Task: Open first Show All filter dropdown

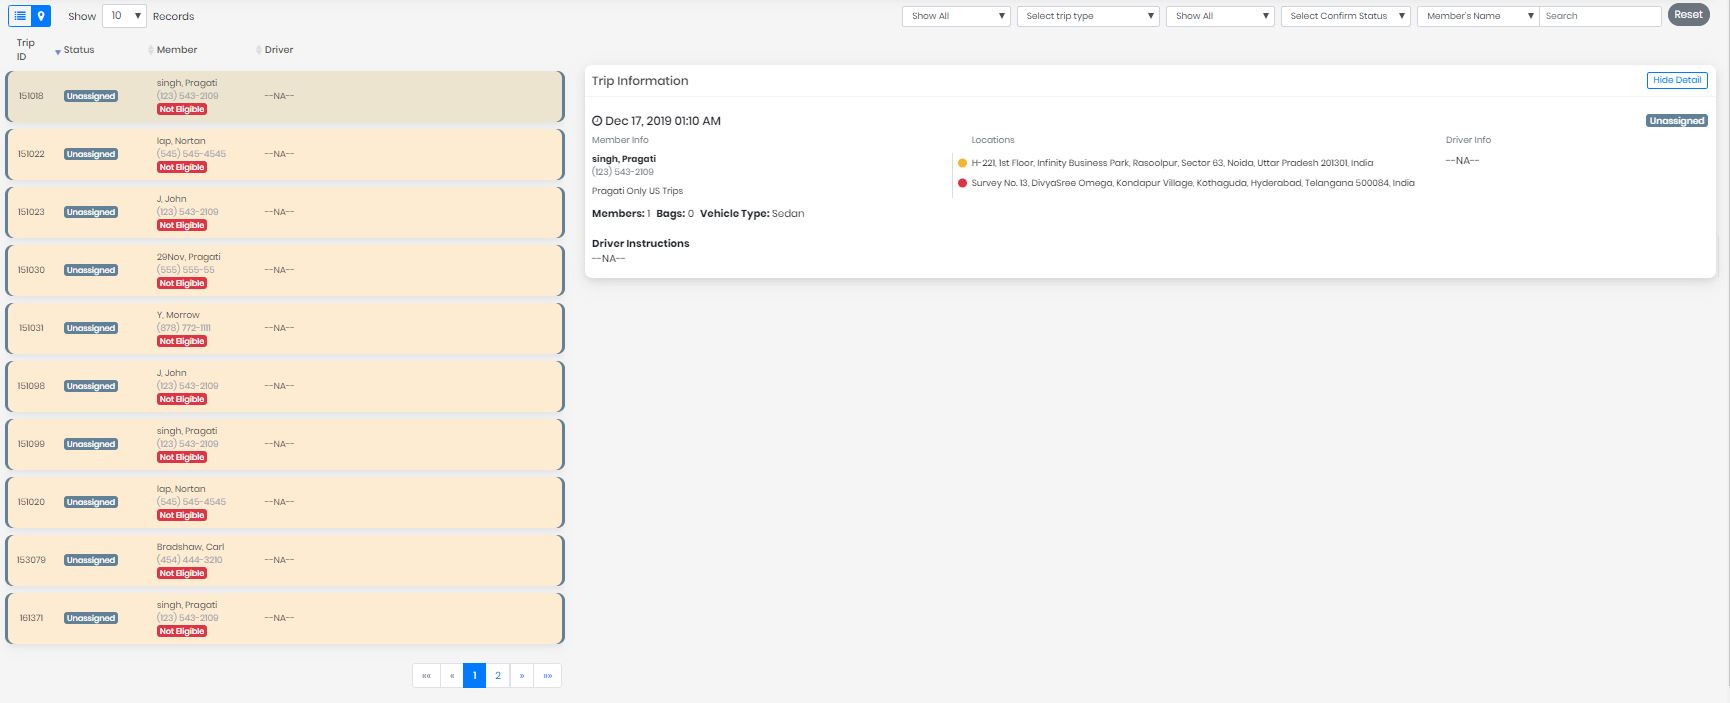Action: pos(957,16)
